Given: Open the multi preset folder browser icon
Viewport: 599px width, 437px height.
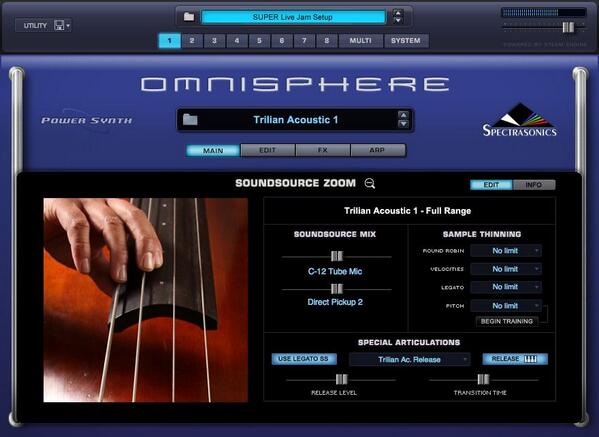Looking at the screenshot, I should 189,17.
